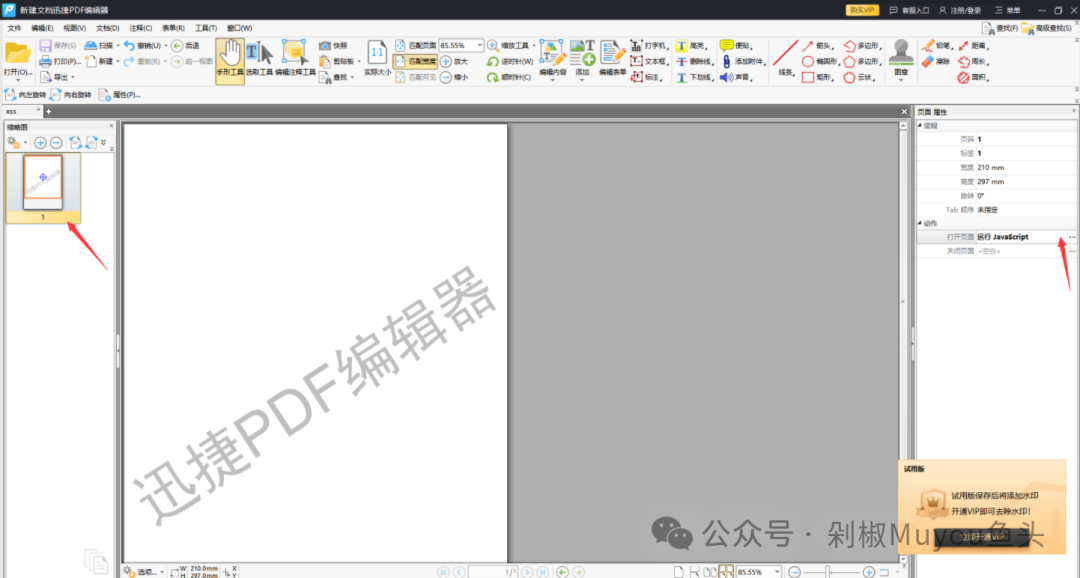This screenshot has width=1080, height=578.
Task: Click ellipsis next to 运行 JavaScript action
Action: point(1072,237)
